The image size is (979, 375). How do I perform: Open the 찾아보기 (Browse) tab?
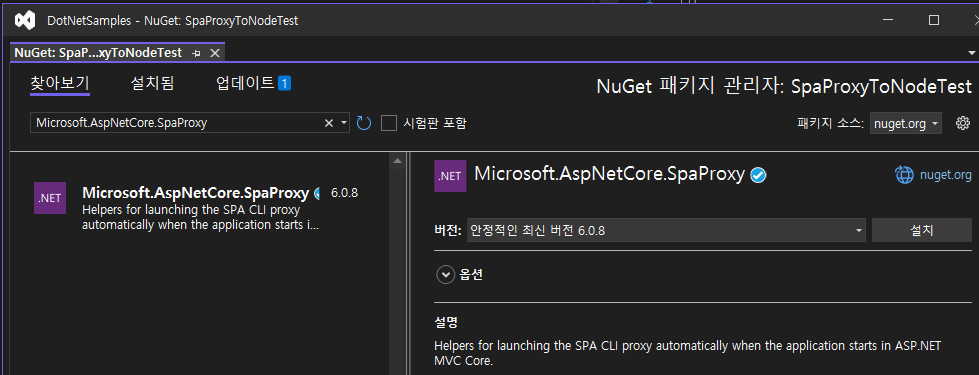[x=60, y=84]
